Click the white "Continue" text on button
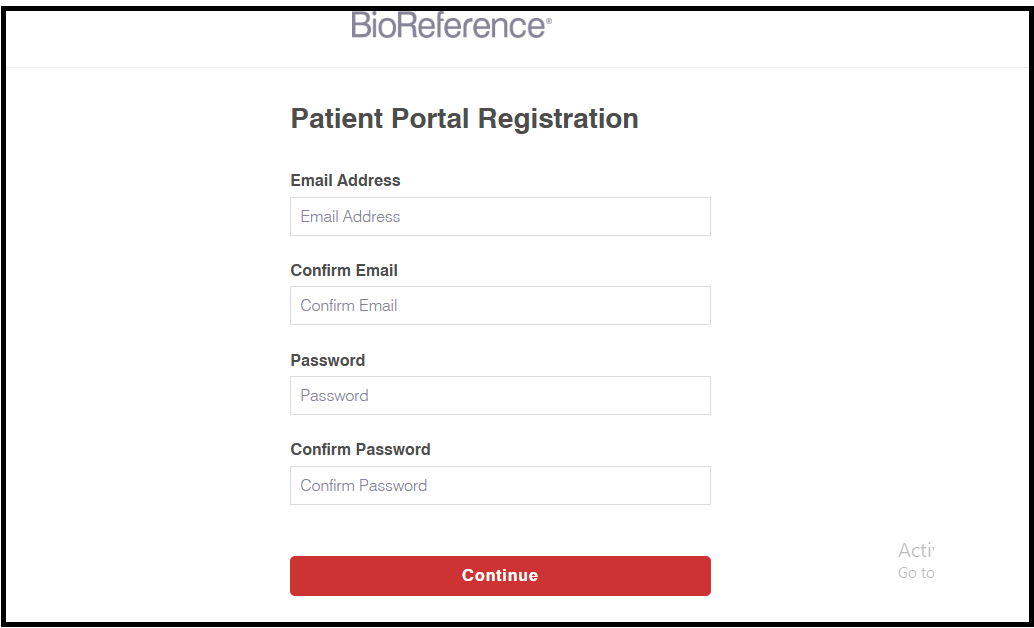Screen dimensions: 1034x628 click(500, 576)
